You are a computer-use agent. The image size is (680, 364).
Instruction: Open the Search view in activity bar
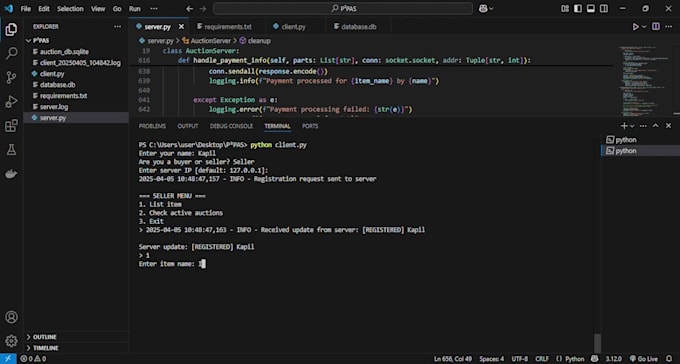(11, 53)
